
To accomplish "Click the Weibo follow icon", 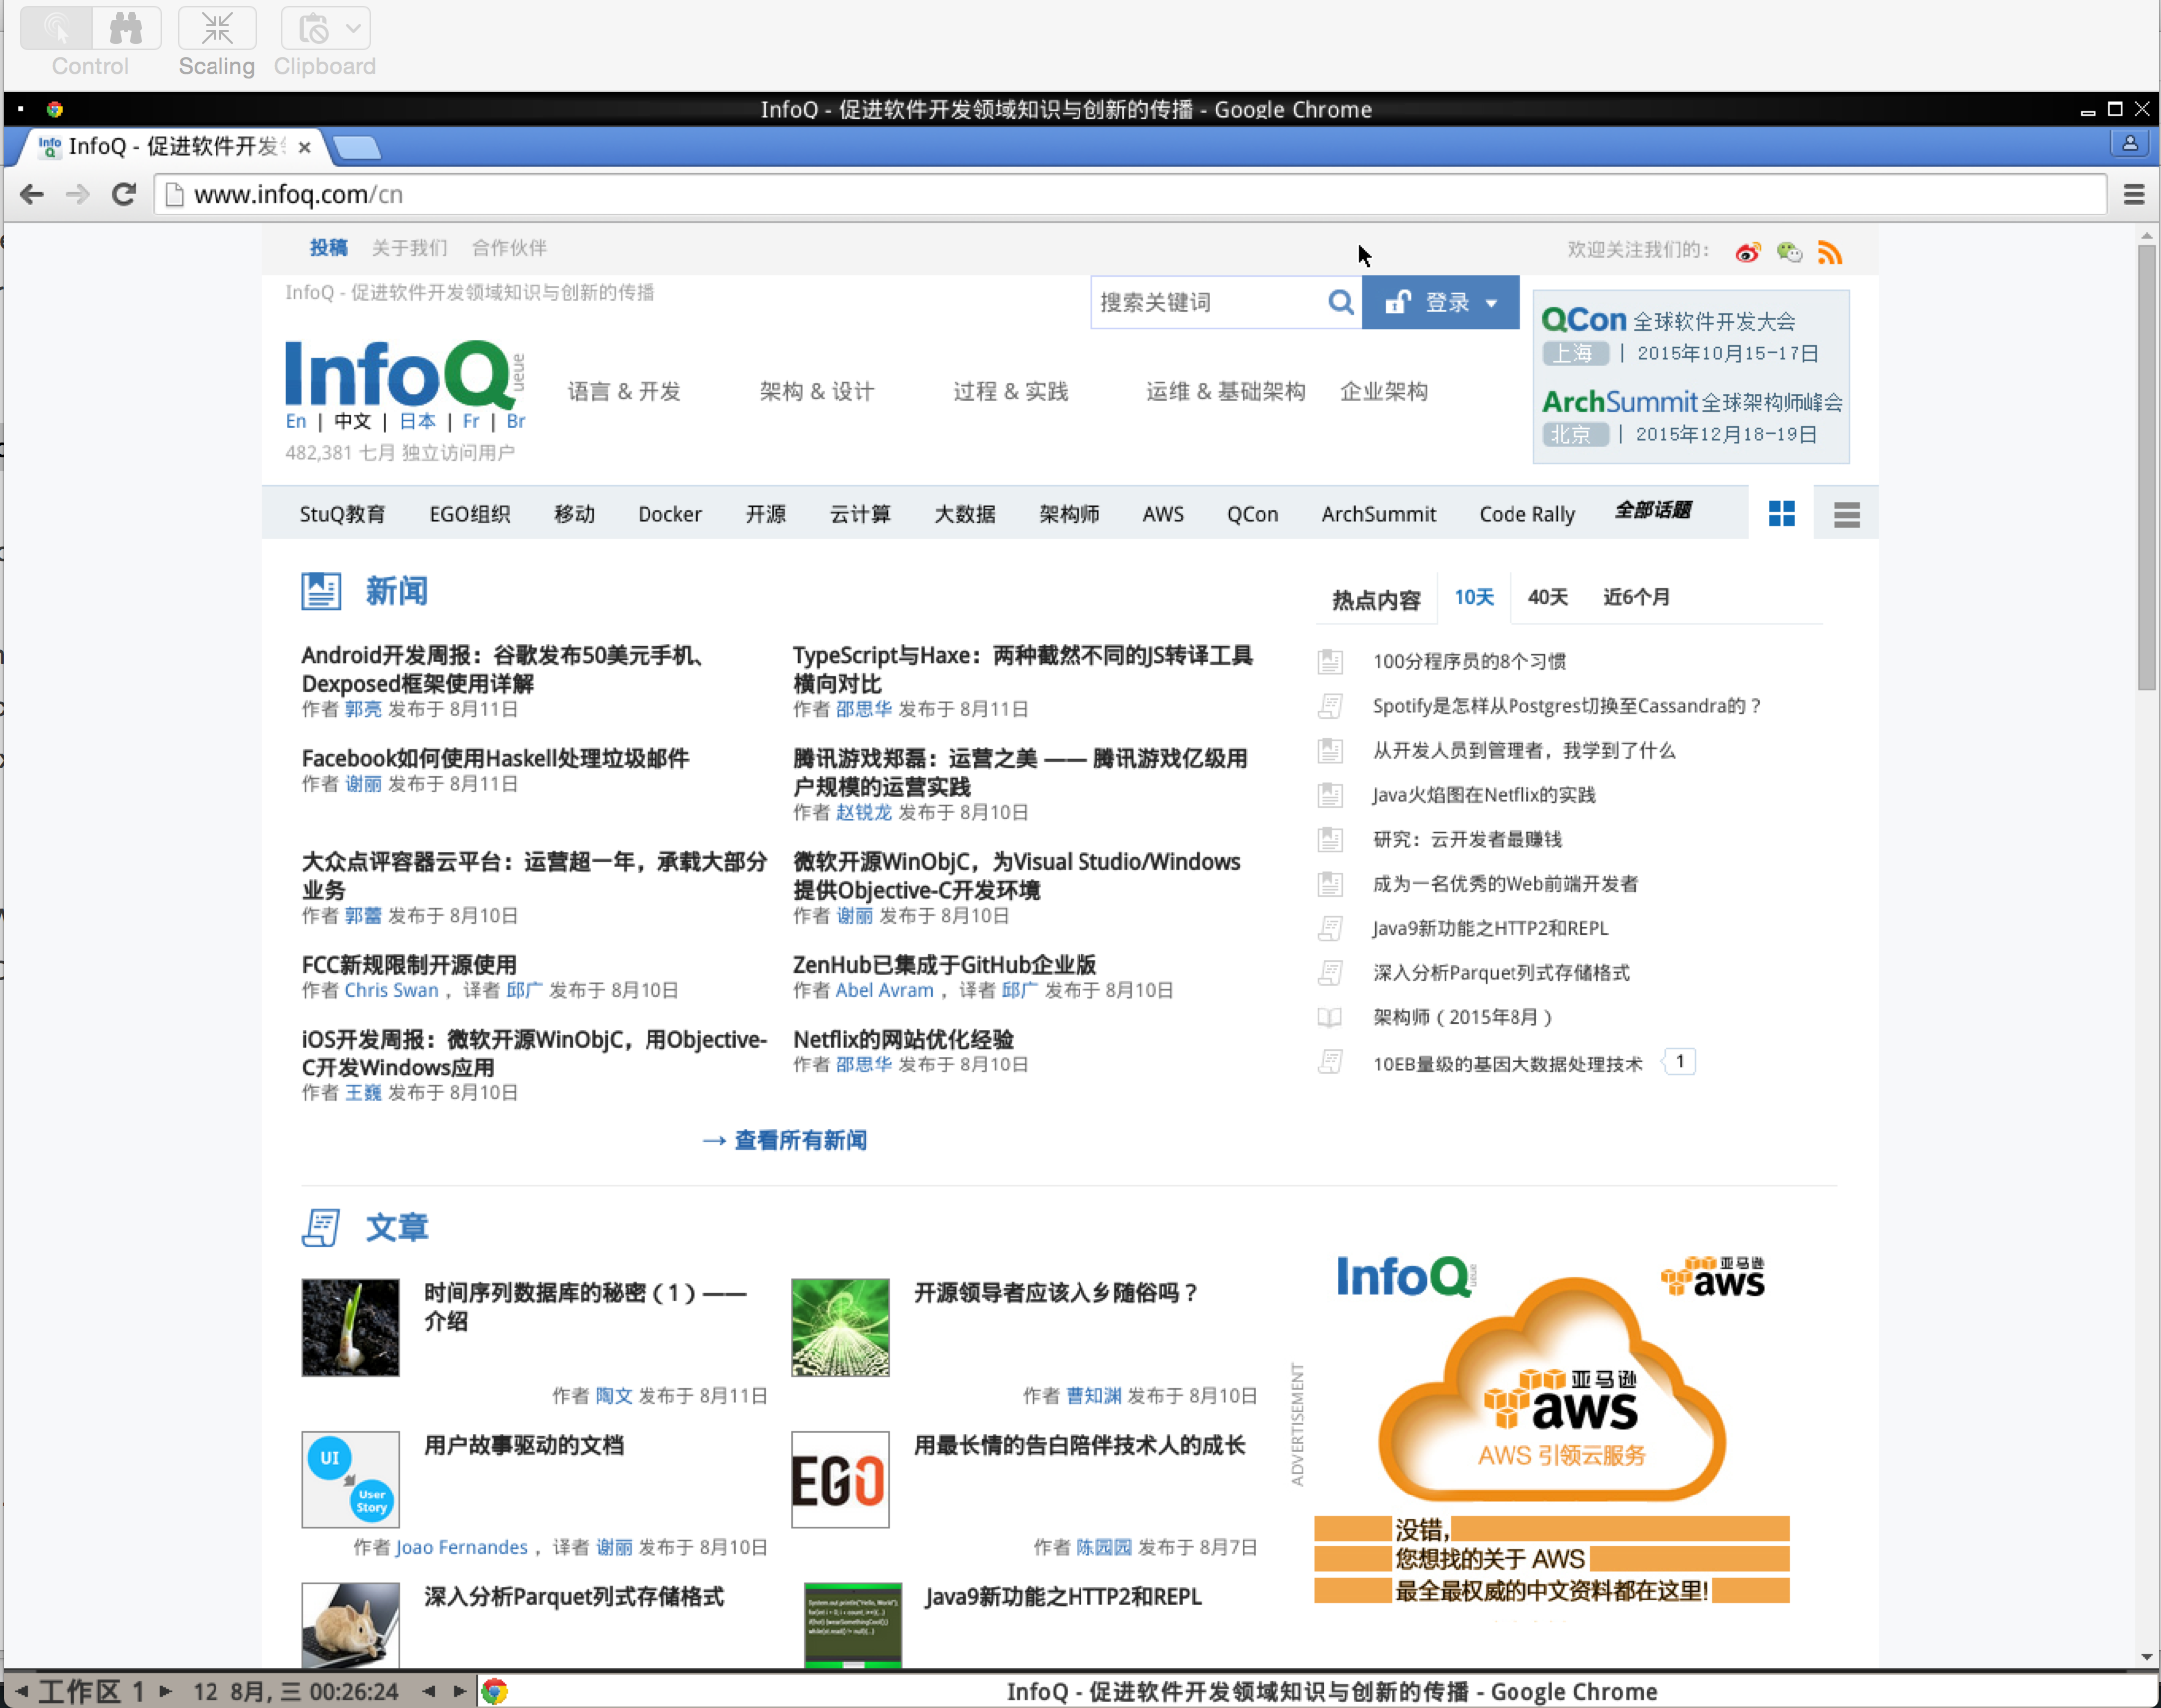I will pos(1747,253).
